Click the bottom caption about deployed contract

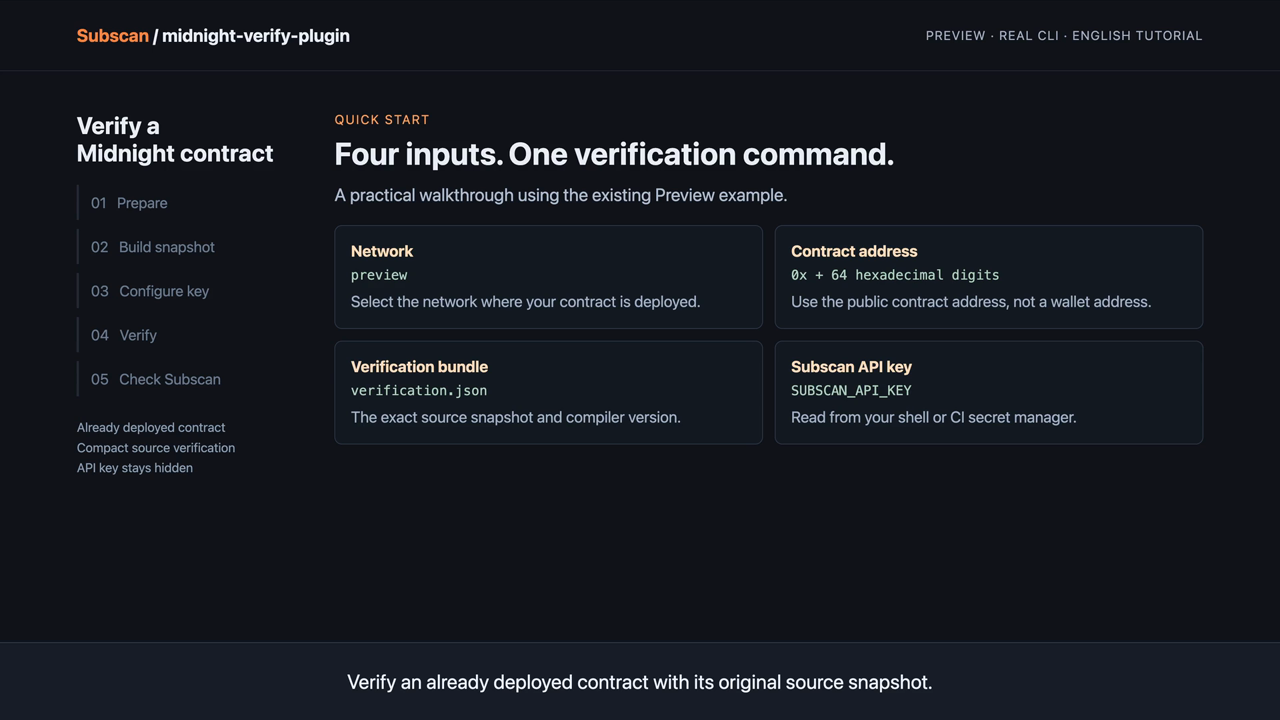[640, 682]
